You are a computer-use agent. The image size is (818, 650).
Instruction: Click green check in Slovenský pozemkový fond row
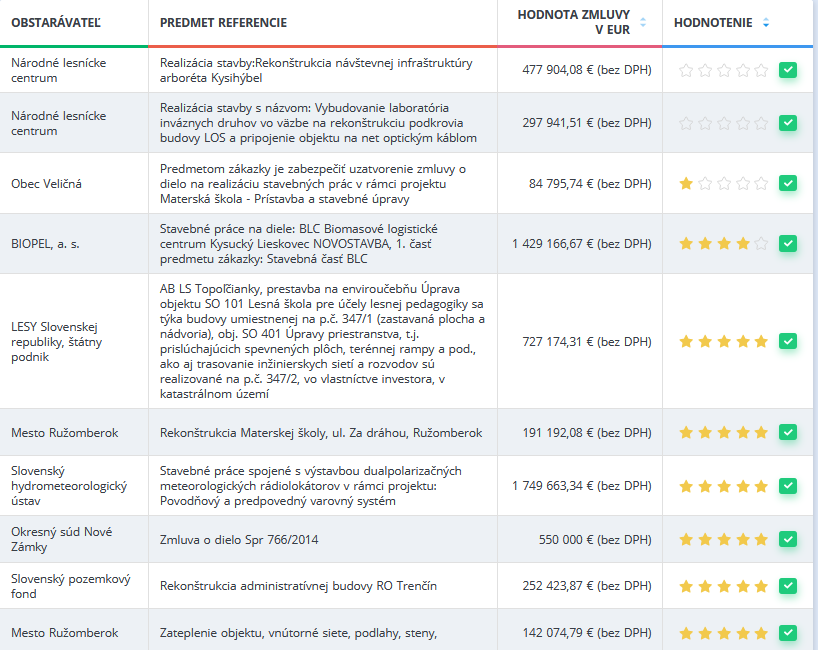click(788, 586)
